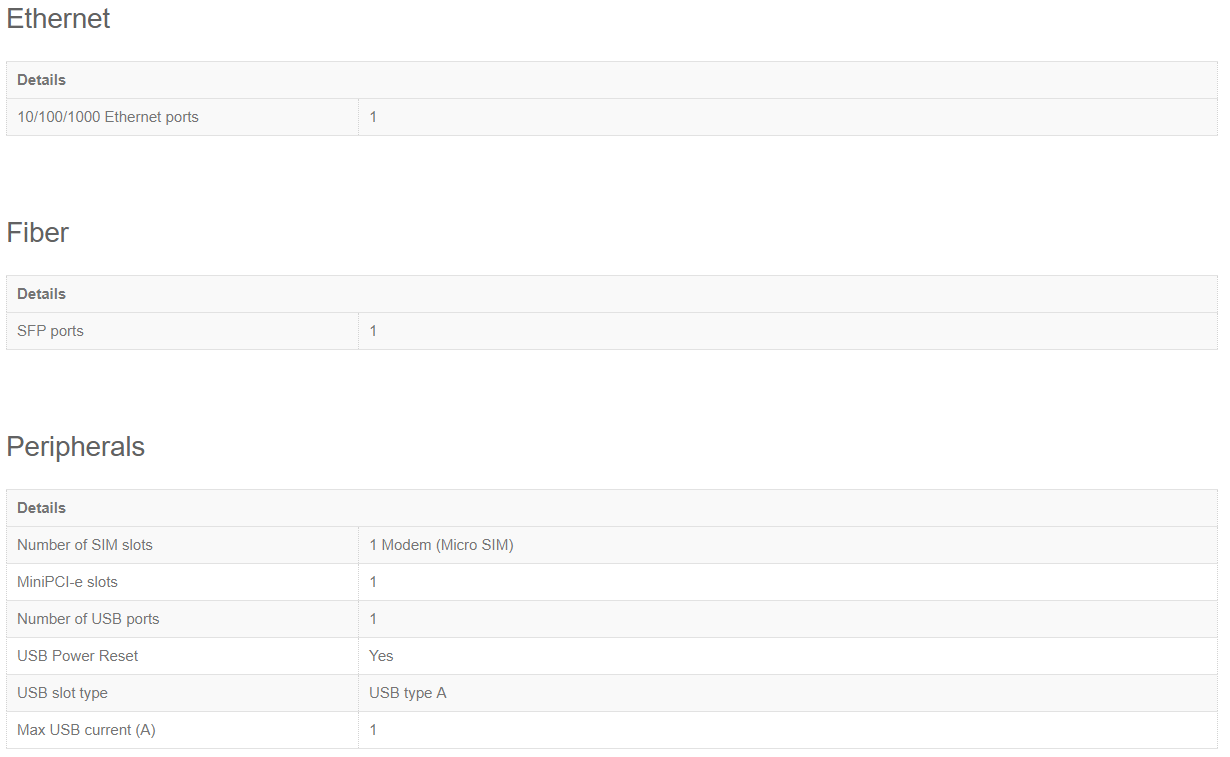
Task: Select the SFP ports label
Action: pos(50,331)
